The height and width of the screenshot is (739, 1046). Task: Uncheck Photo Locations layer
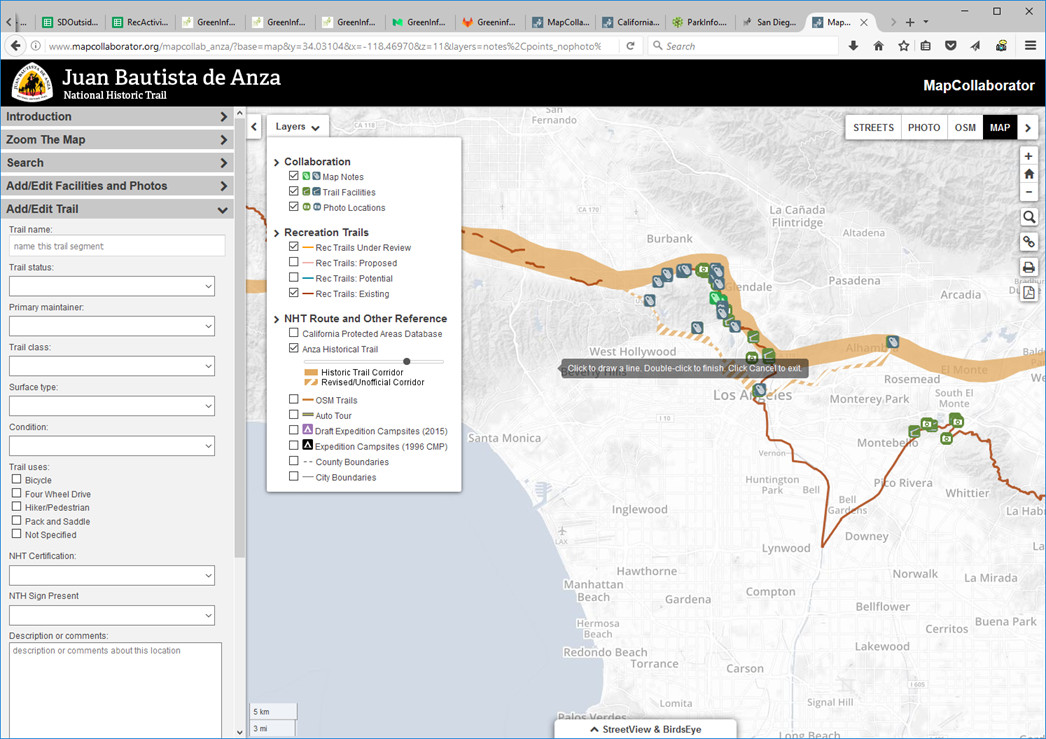294,206
